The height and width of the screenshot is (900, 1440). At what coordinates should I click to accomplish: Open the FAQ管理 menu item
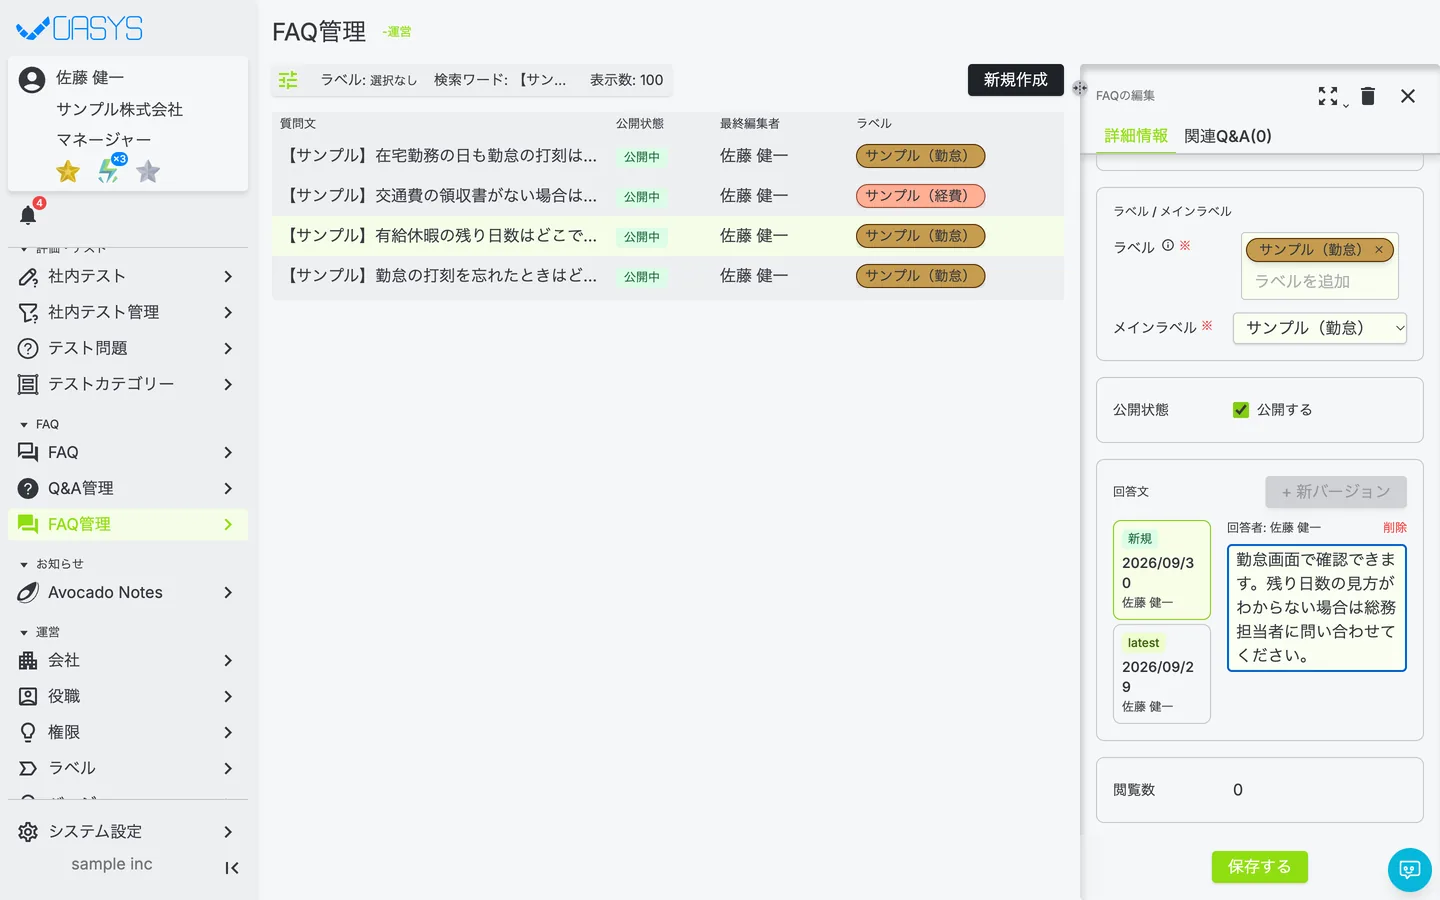pos(128,524)
